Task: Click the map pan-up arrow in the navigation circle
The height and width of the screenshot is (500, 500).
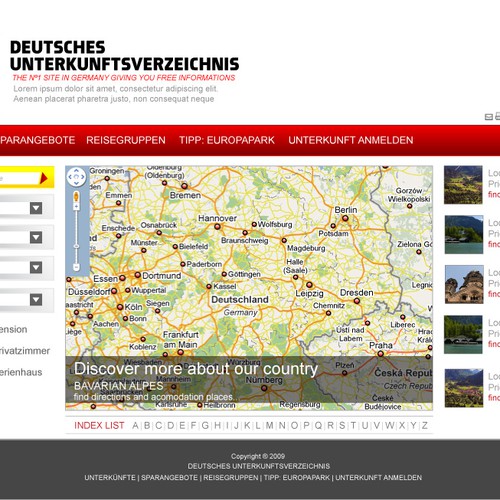Action: (76, 170)
